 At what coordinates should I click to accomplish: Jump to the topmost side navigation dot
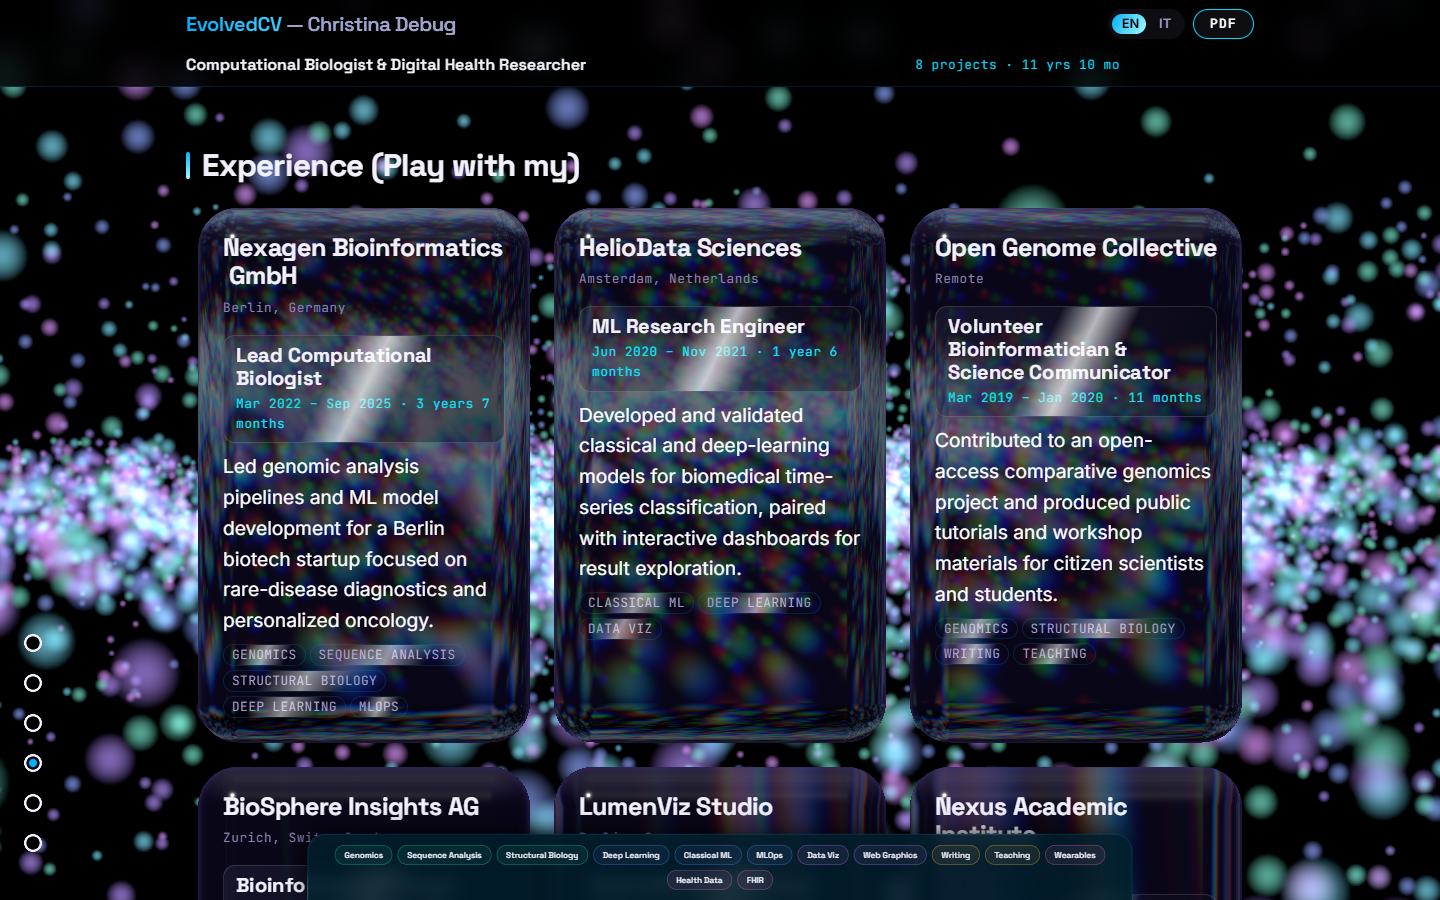(33, 643)
